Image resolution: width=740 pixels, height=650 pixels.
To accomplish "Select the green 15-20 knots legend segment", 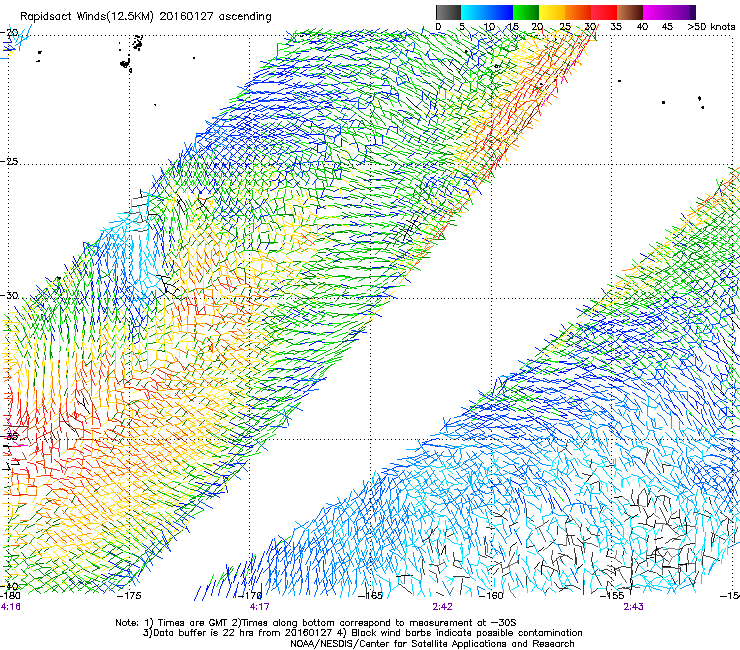I will [526, 13].
